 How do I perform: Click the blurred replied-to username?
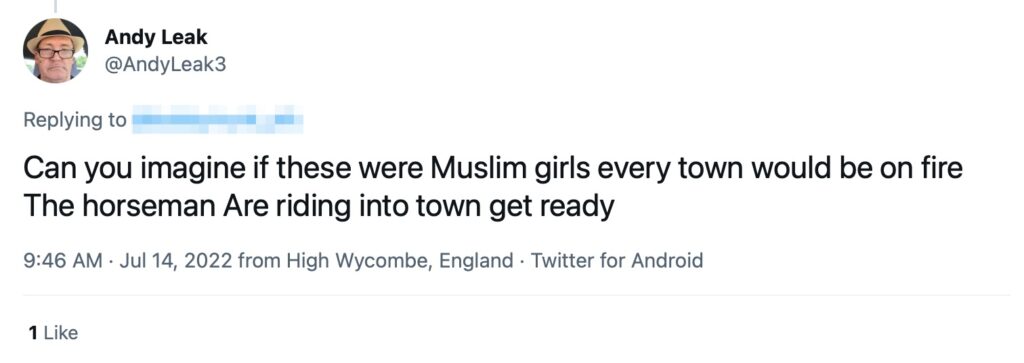tap(217, 121)
